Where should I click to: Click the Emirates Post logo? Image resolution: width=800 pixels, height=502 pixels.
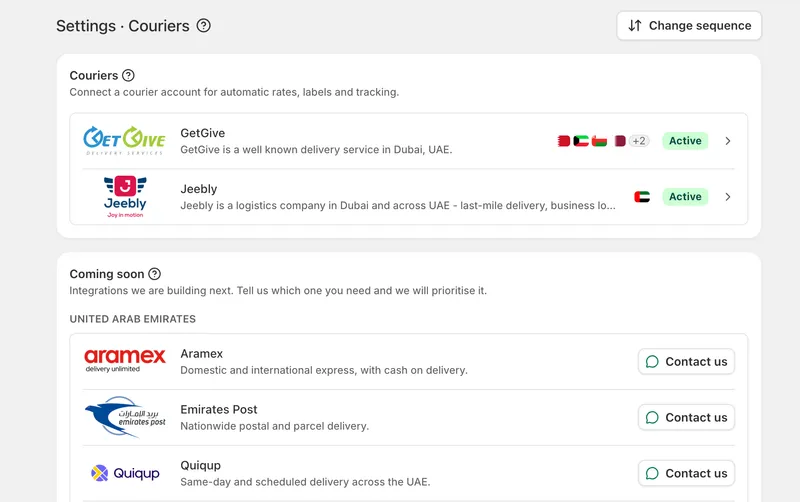pos(125,417)
